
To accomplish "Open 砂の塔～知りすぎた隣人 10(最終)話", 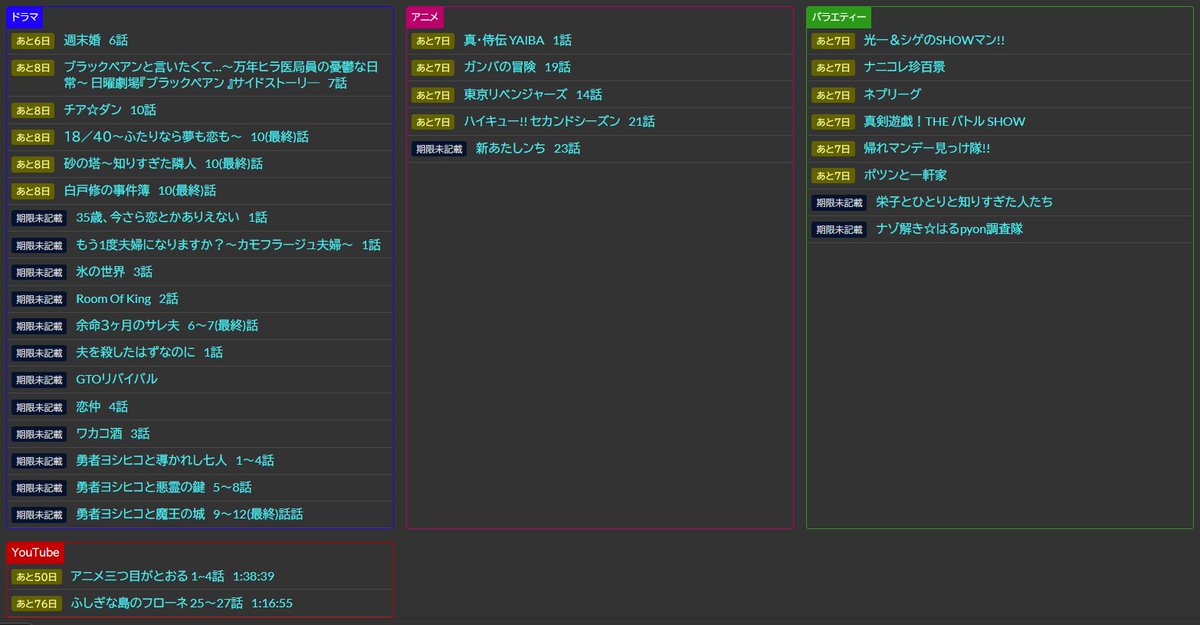I will click(x=163, y=164).
